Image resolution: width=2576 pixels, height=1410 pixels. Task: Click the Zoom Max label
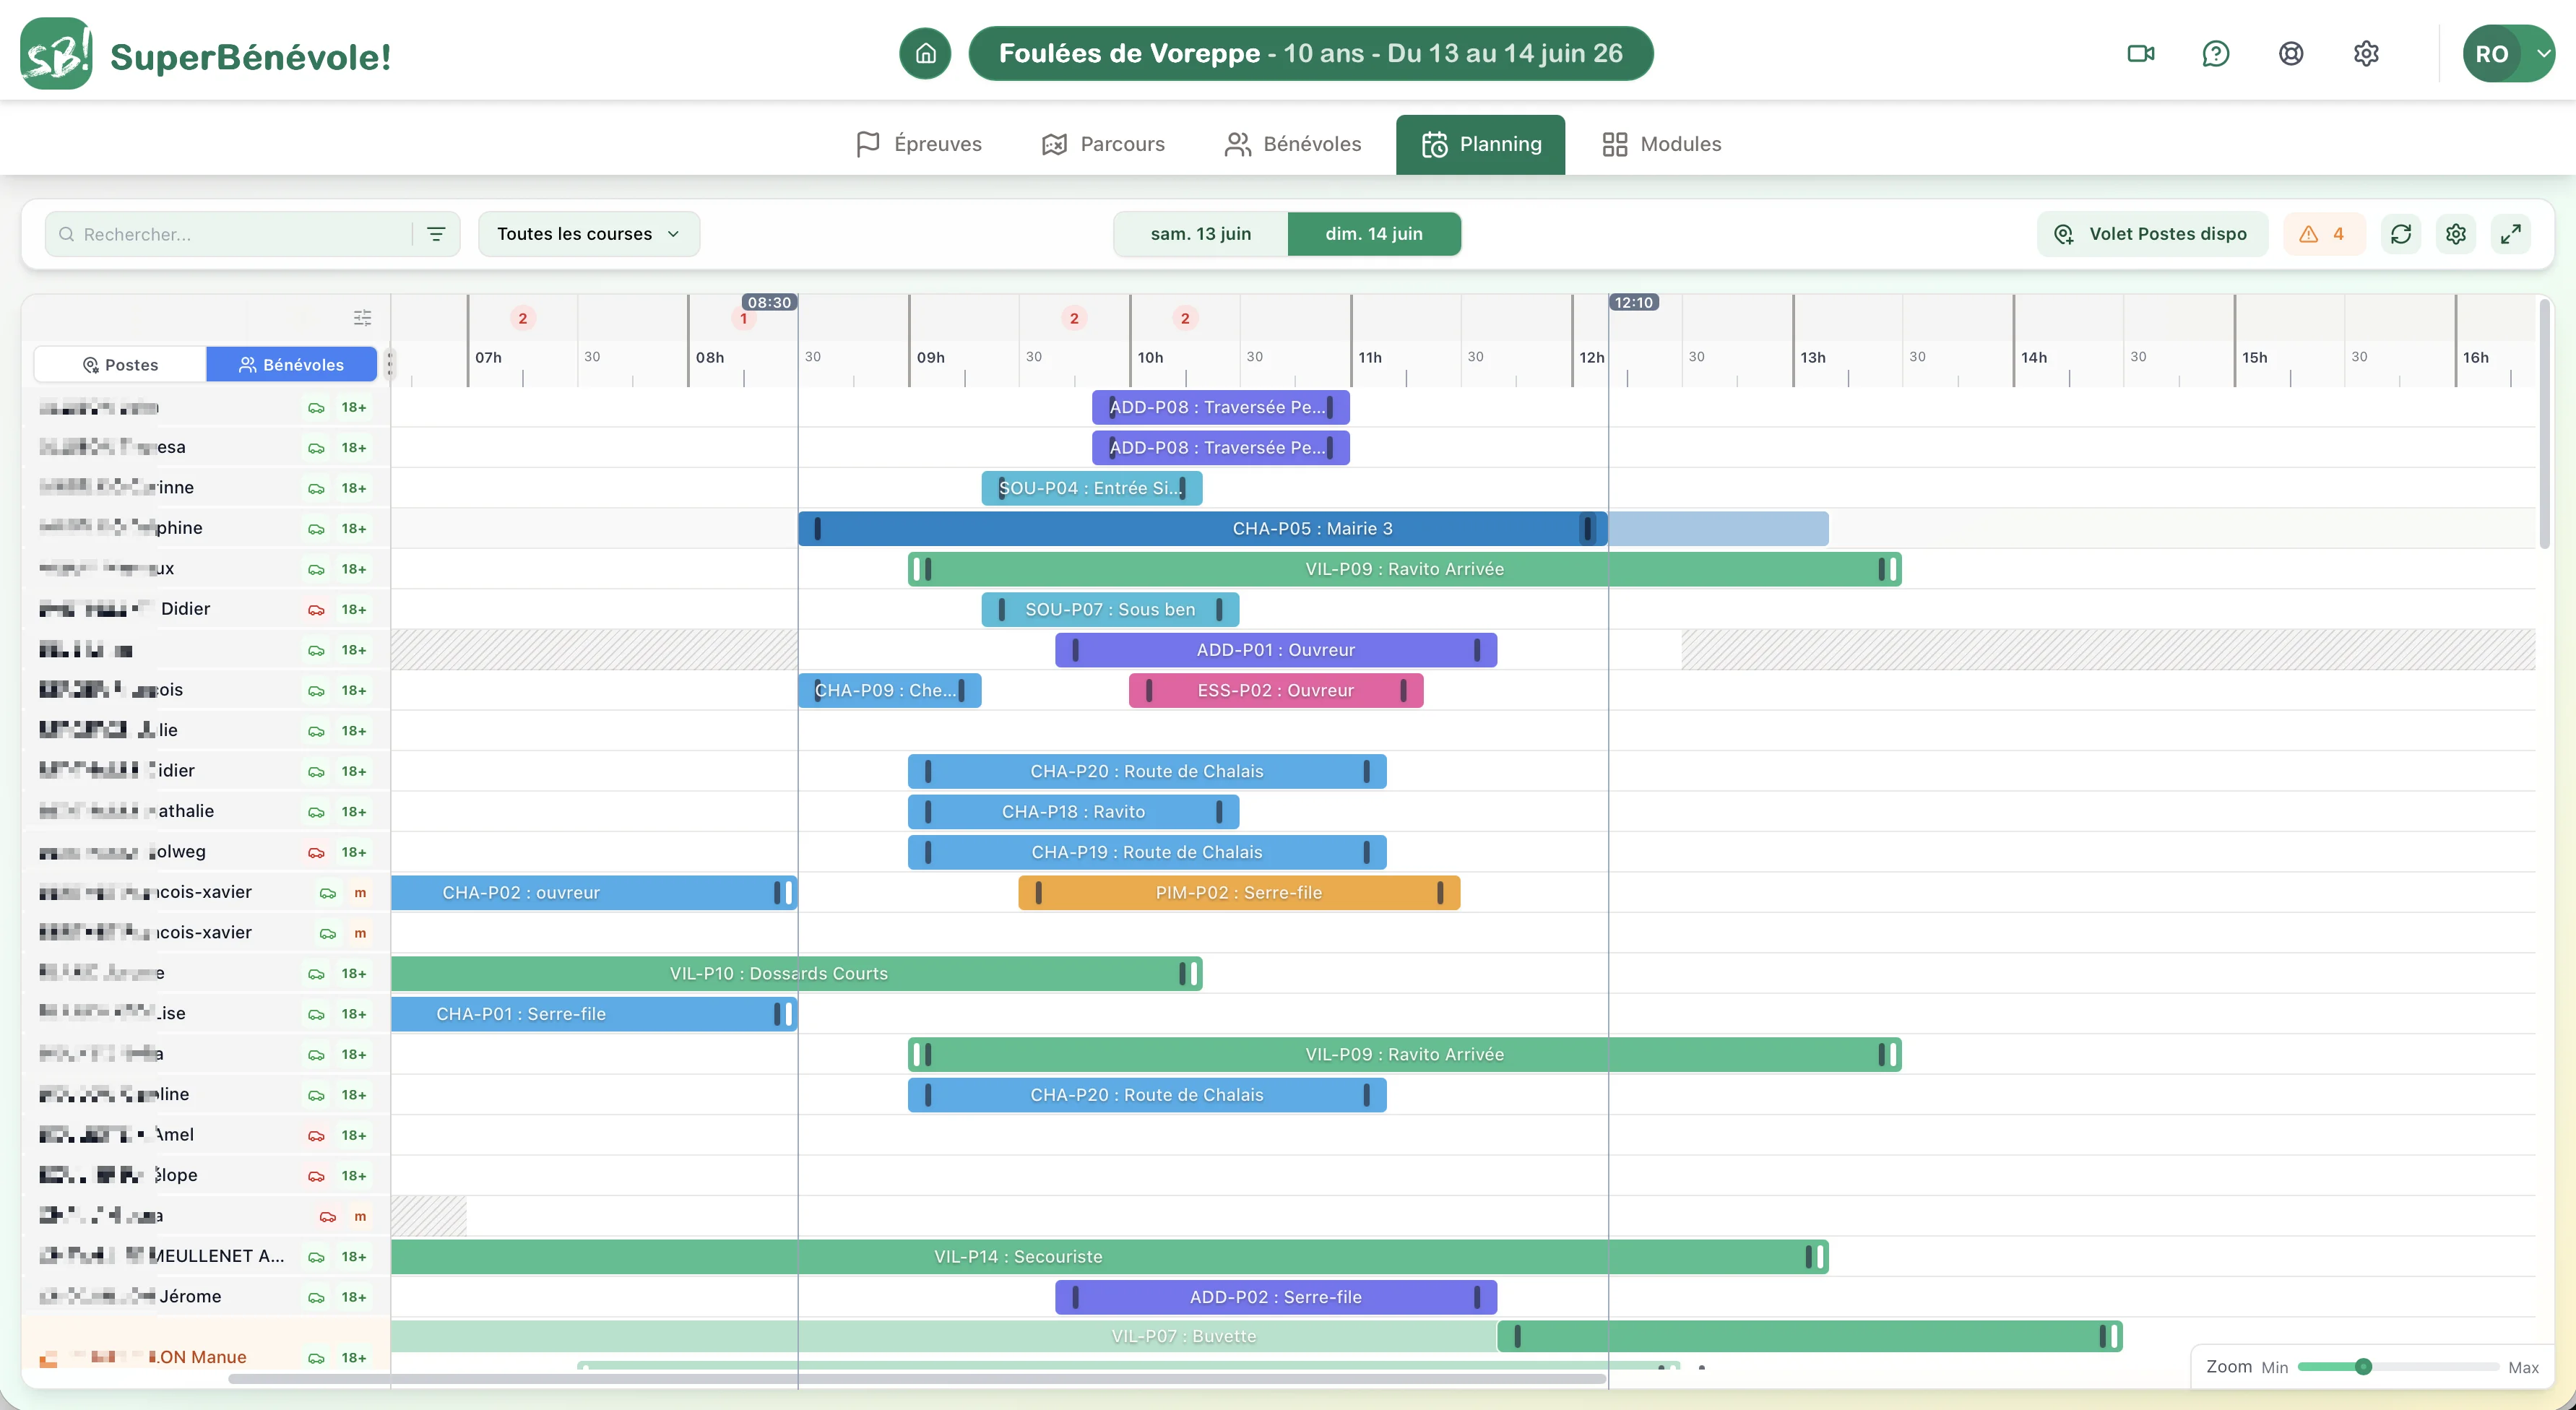2523,1368
